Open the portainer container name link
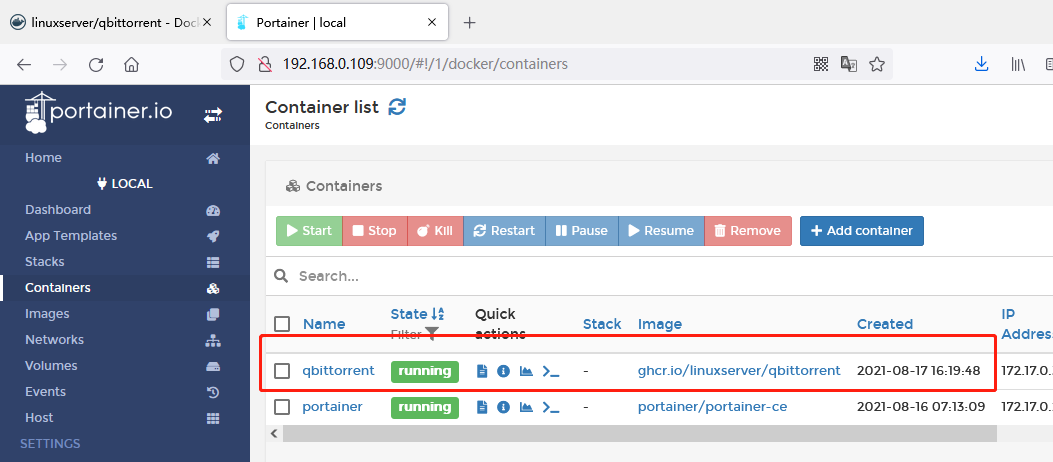1053x462 pixels. (x=332, y=406)
